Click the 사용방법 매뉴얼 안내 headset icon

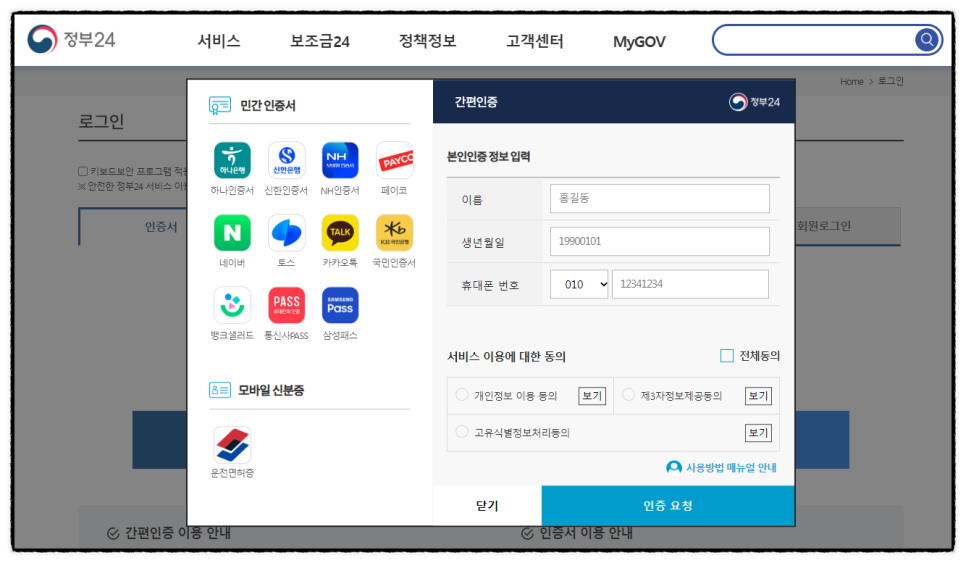point(674,468)
